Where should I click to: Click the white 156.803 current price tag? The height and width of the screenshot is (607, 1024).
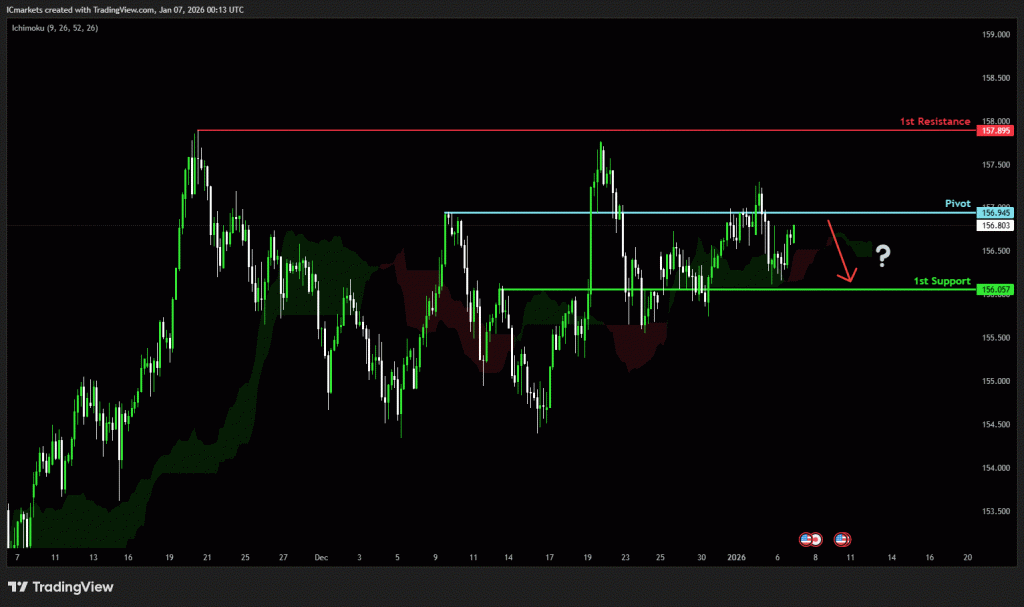(x=997, y=226)
